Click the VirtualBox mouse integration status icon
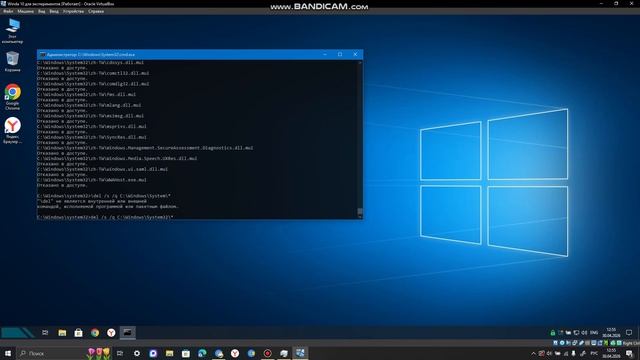Screen dimensions: 640x360 pos(613,343)
